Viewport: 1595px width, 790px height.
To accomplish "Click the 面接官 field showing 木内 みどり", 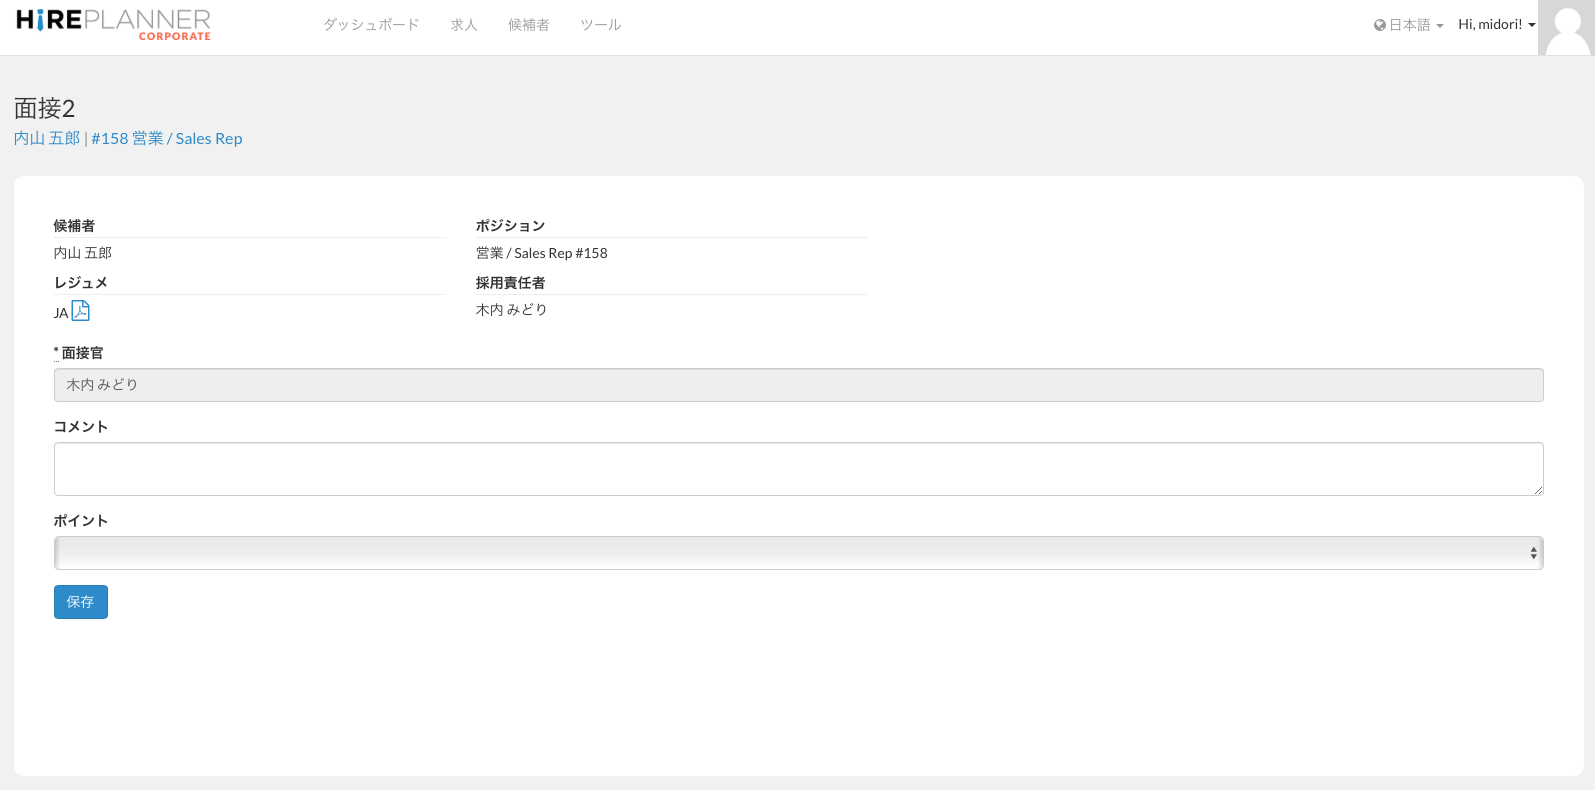I will pyautogui.click(x=798, y=385).
